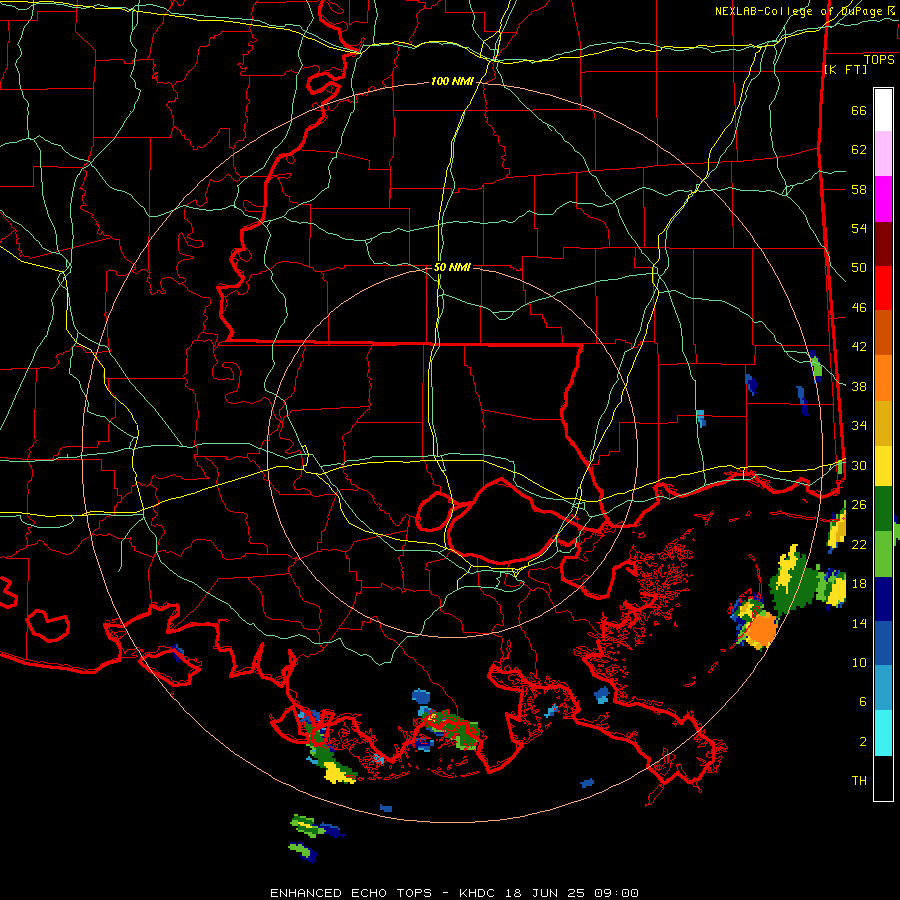
Task: Click the "62" legend value
Action: pyautogui.click(x=859, y=150)
